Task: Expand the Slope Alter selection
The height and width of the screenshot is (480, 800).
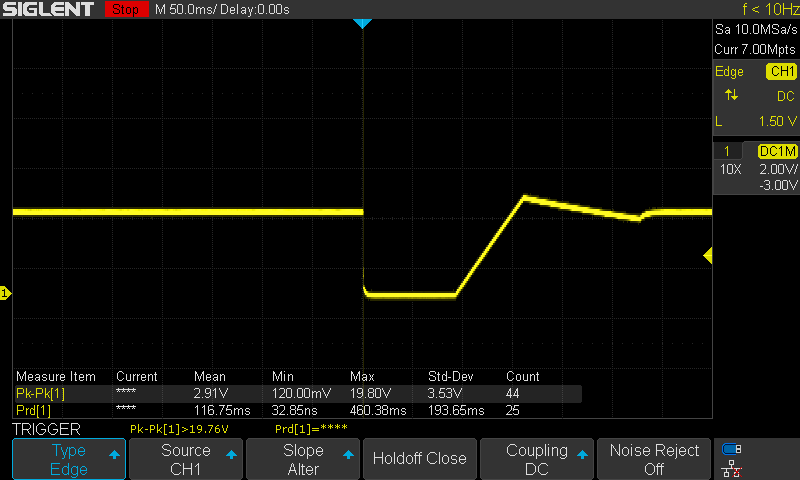Action: click(x=303, y=459)
